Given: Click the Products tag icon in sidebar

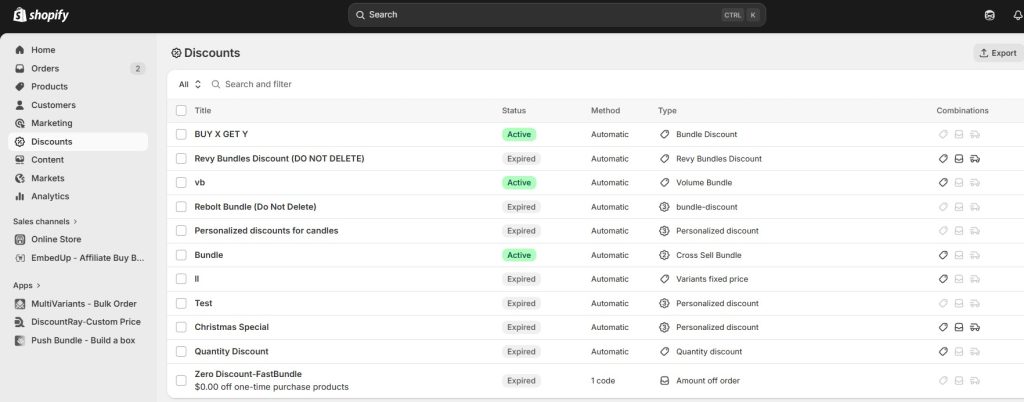Looking at the screenshot, I should (x=20, y=86).
